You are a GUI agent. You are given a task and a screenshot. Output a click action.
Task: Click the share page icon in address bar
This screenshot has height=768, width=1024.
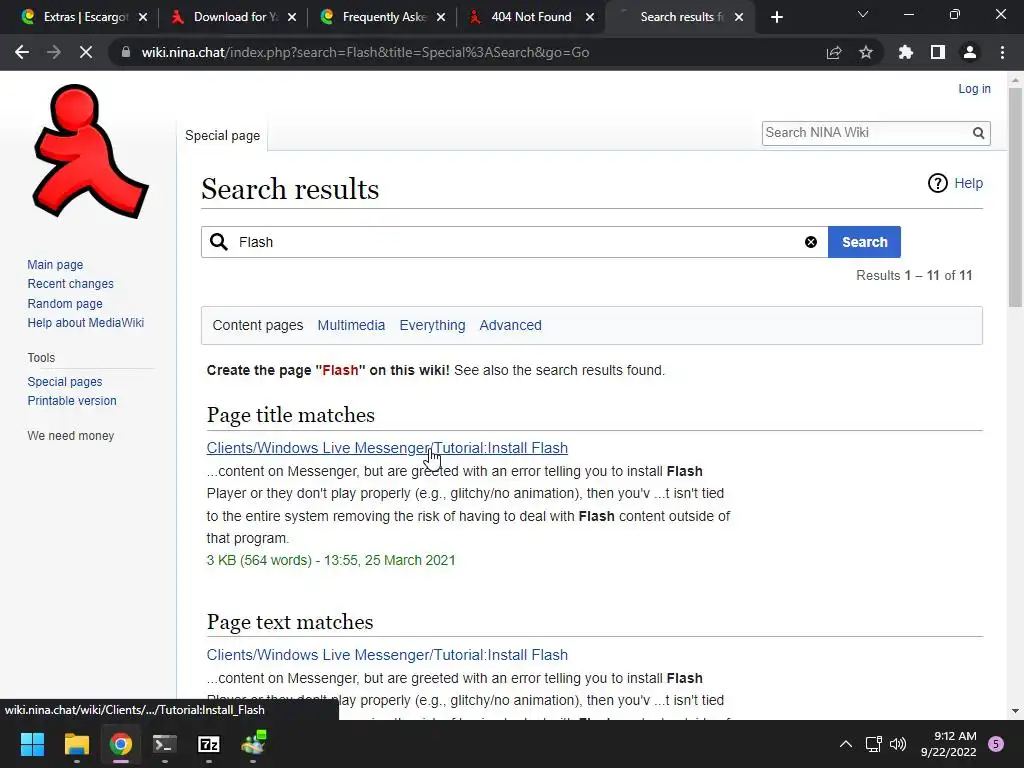(x=834, y=52)
